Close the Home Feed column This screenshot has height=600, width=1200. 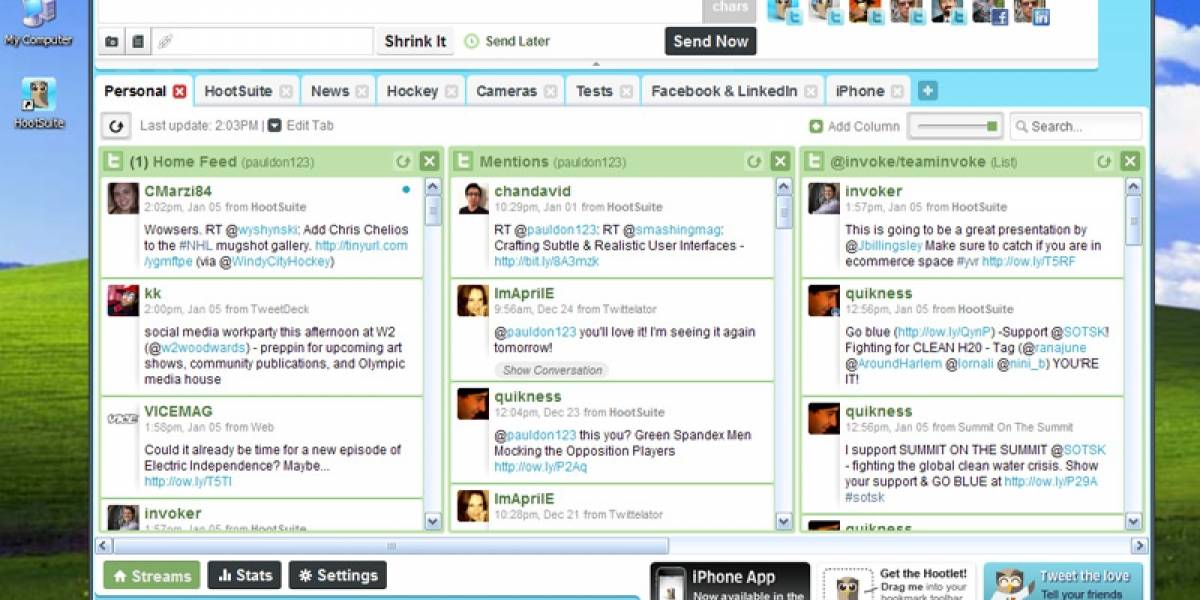tap(429, 161)
